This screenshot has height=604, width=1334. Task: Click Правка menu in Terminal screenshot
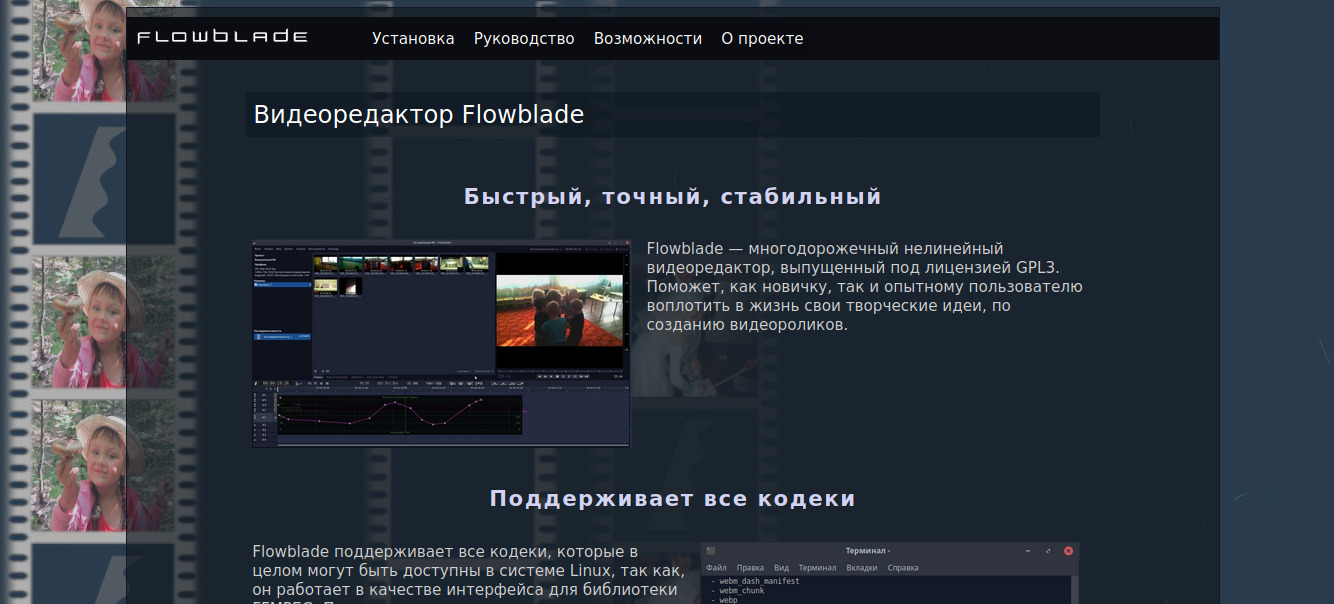750,568
